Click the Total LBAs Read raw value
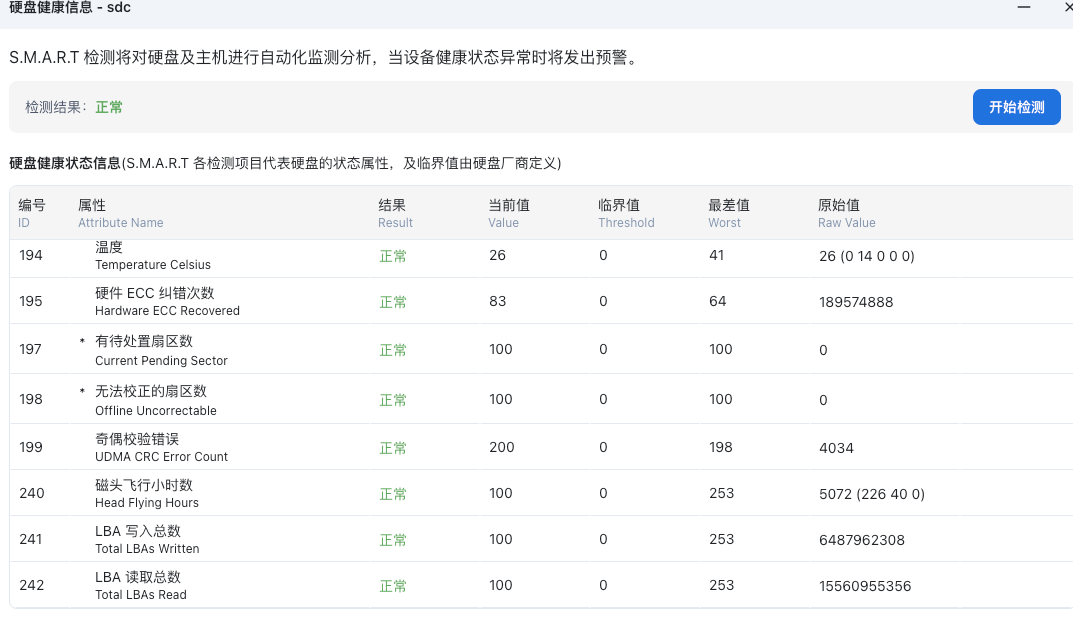The width and height of the screenshot is (1073, 617). 864,586
